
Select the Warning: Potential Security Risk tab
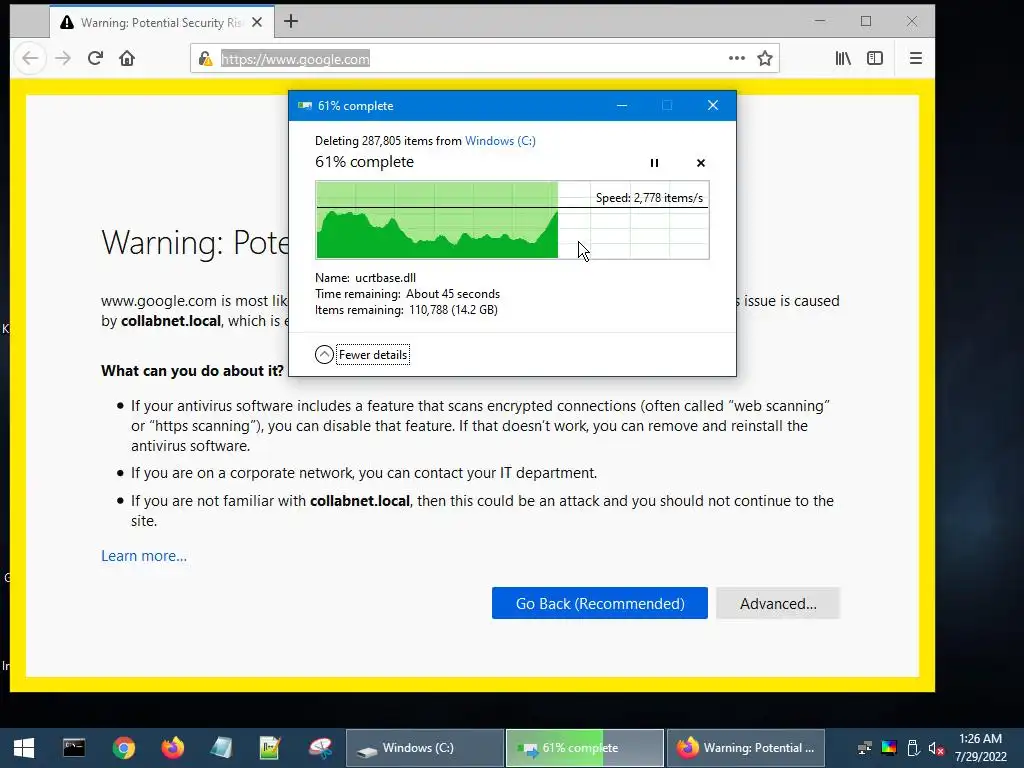[x=162, y=22]
